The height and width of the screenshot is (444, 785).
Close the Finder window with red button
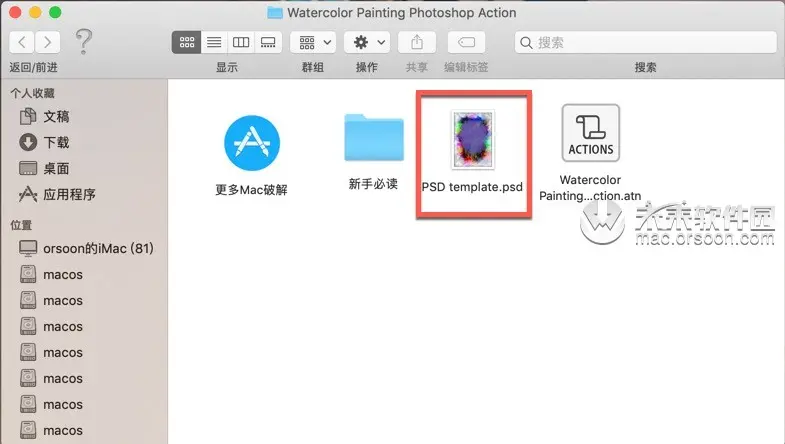[15, 12]
